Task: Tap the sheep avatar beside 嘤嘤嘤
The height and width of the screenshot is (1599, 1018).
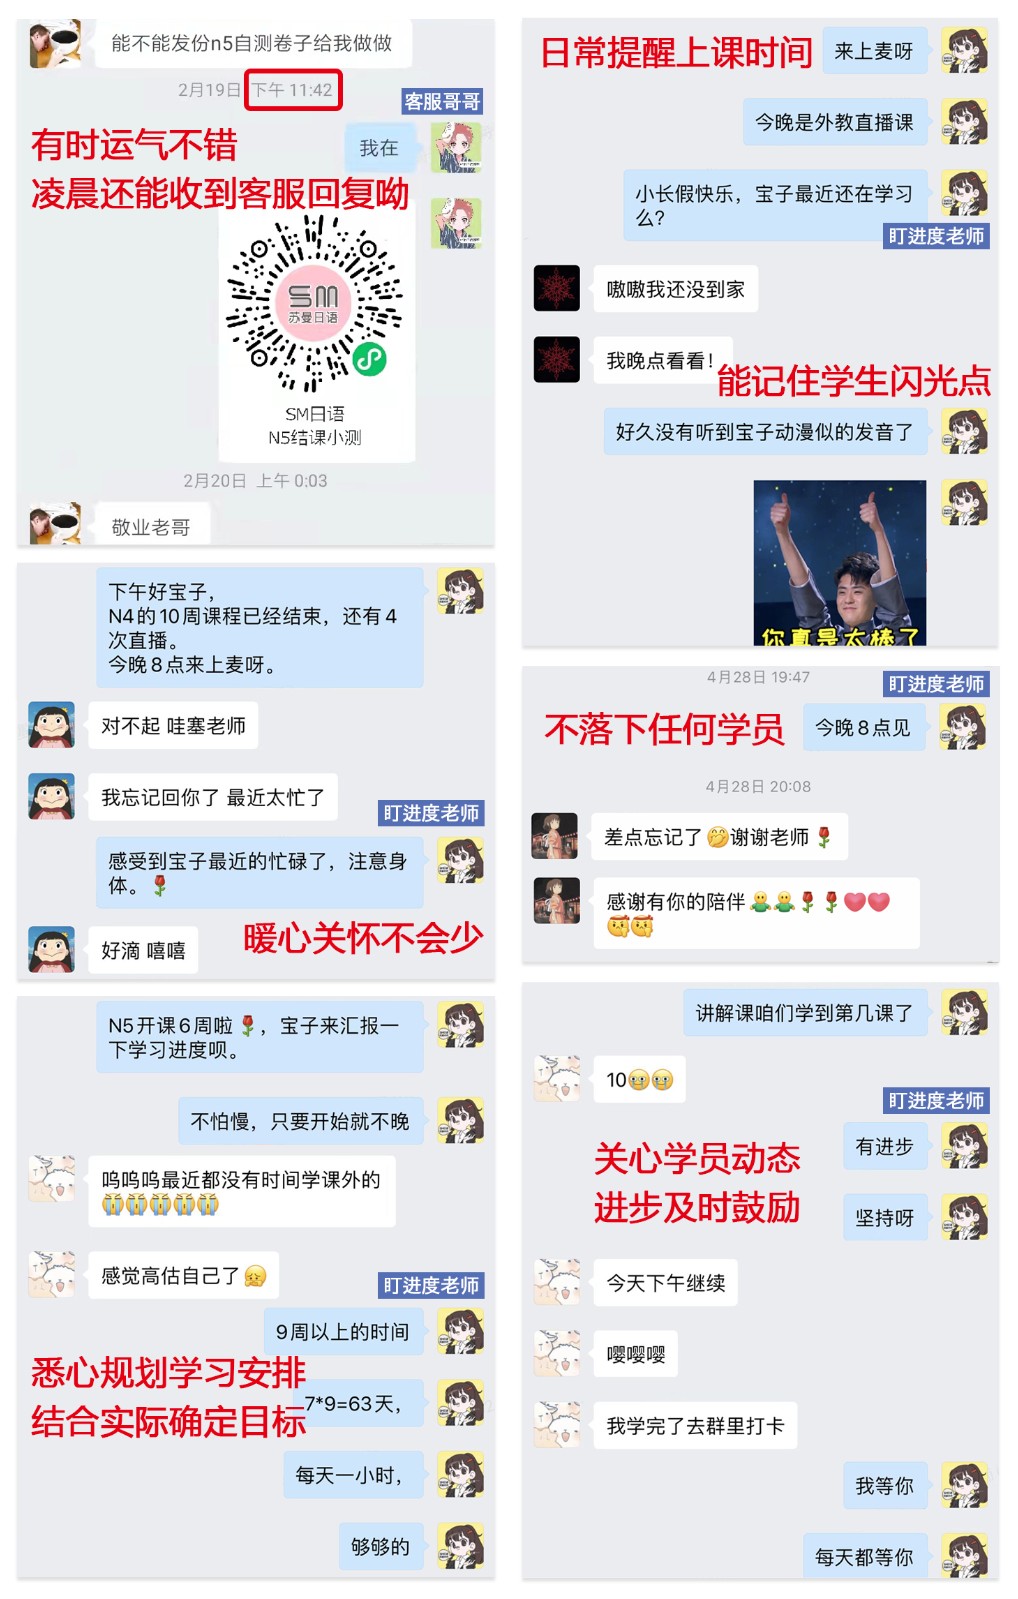Action: click(x=557, y=1353)
